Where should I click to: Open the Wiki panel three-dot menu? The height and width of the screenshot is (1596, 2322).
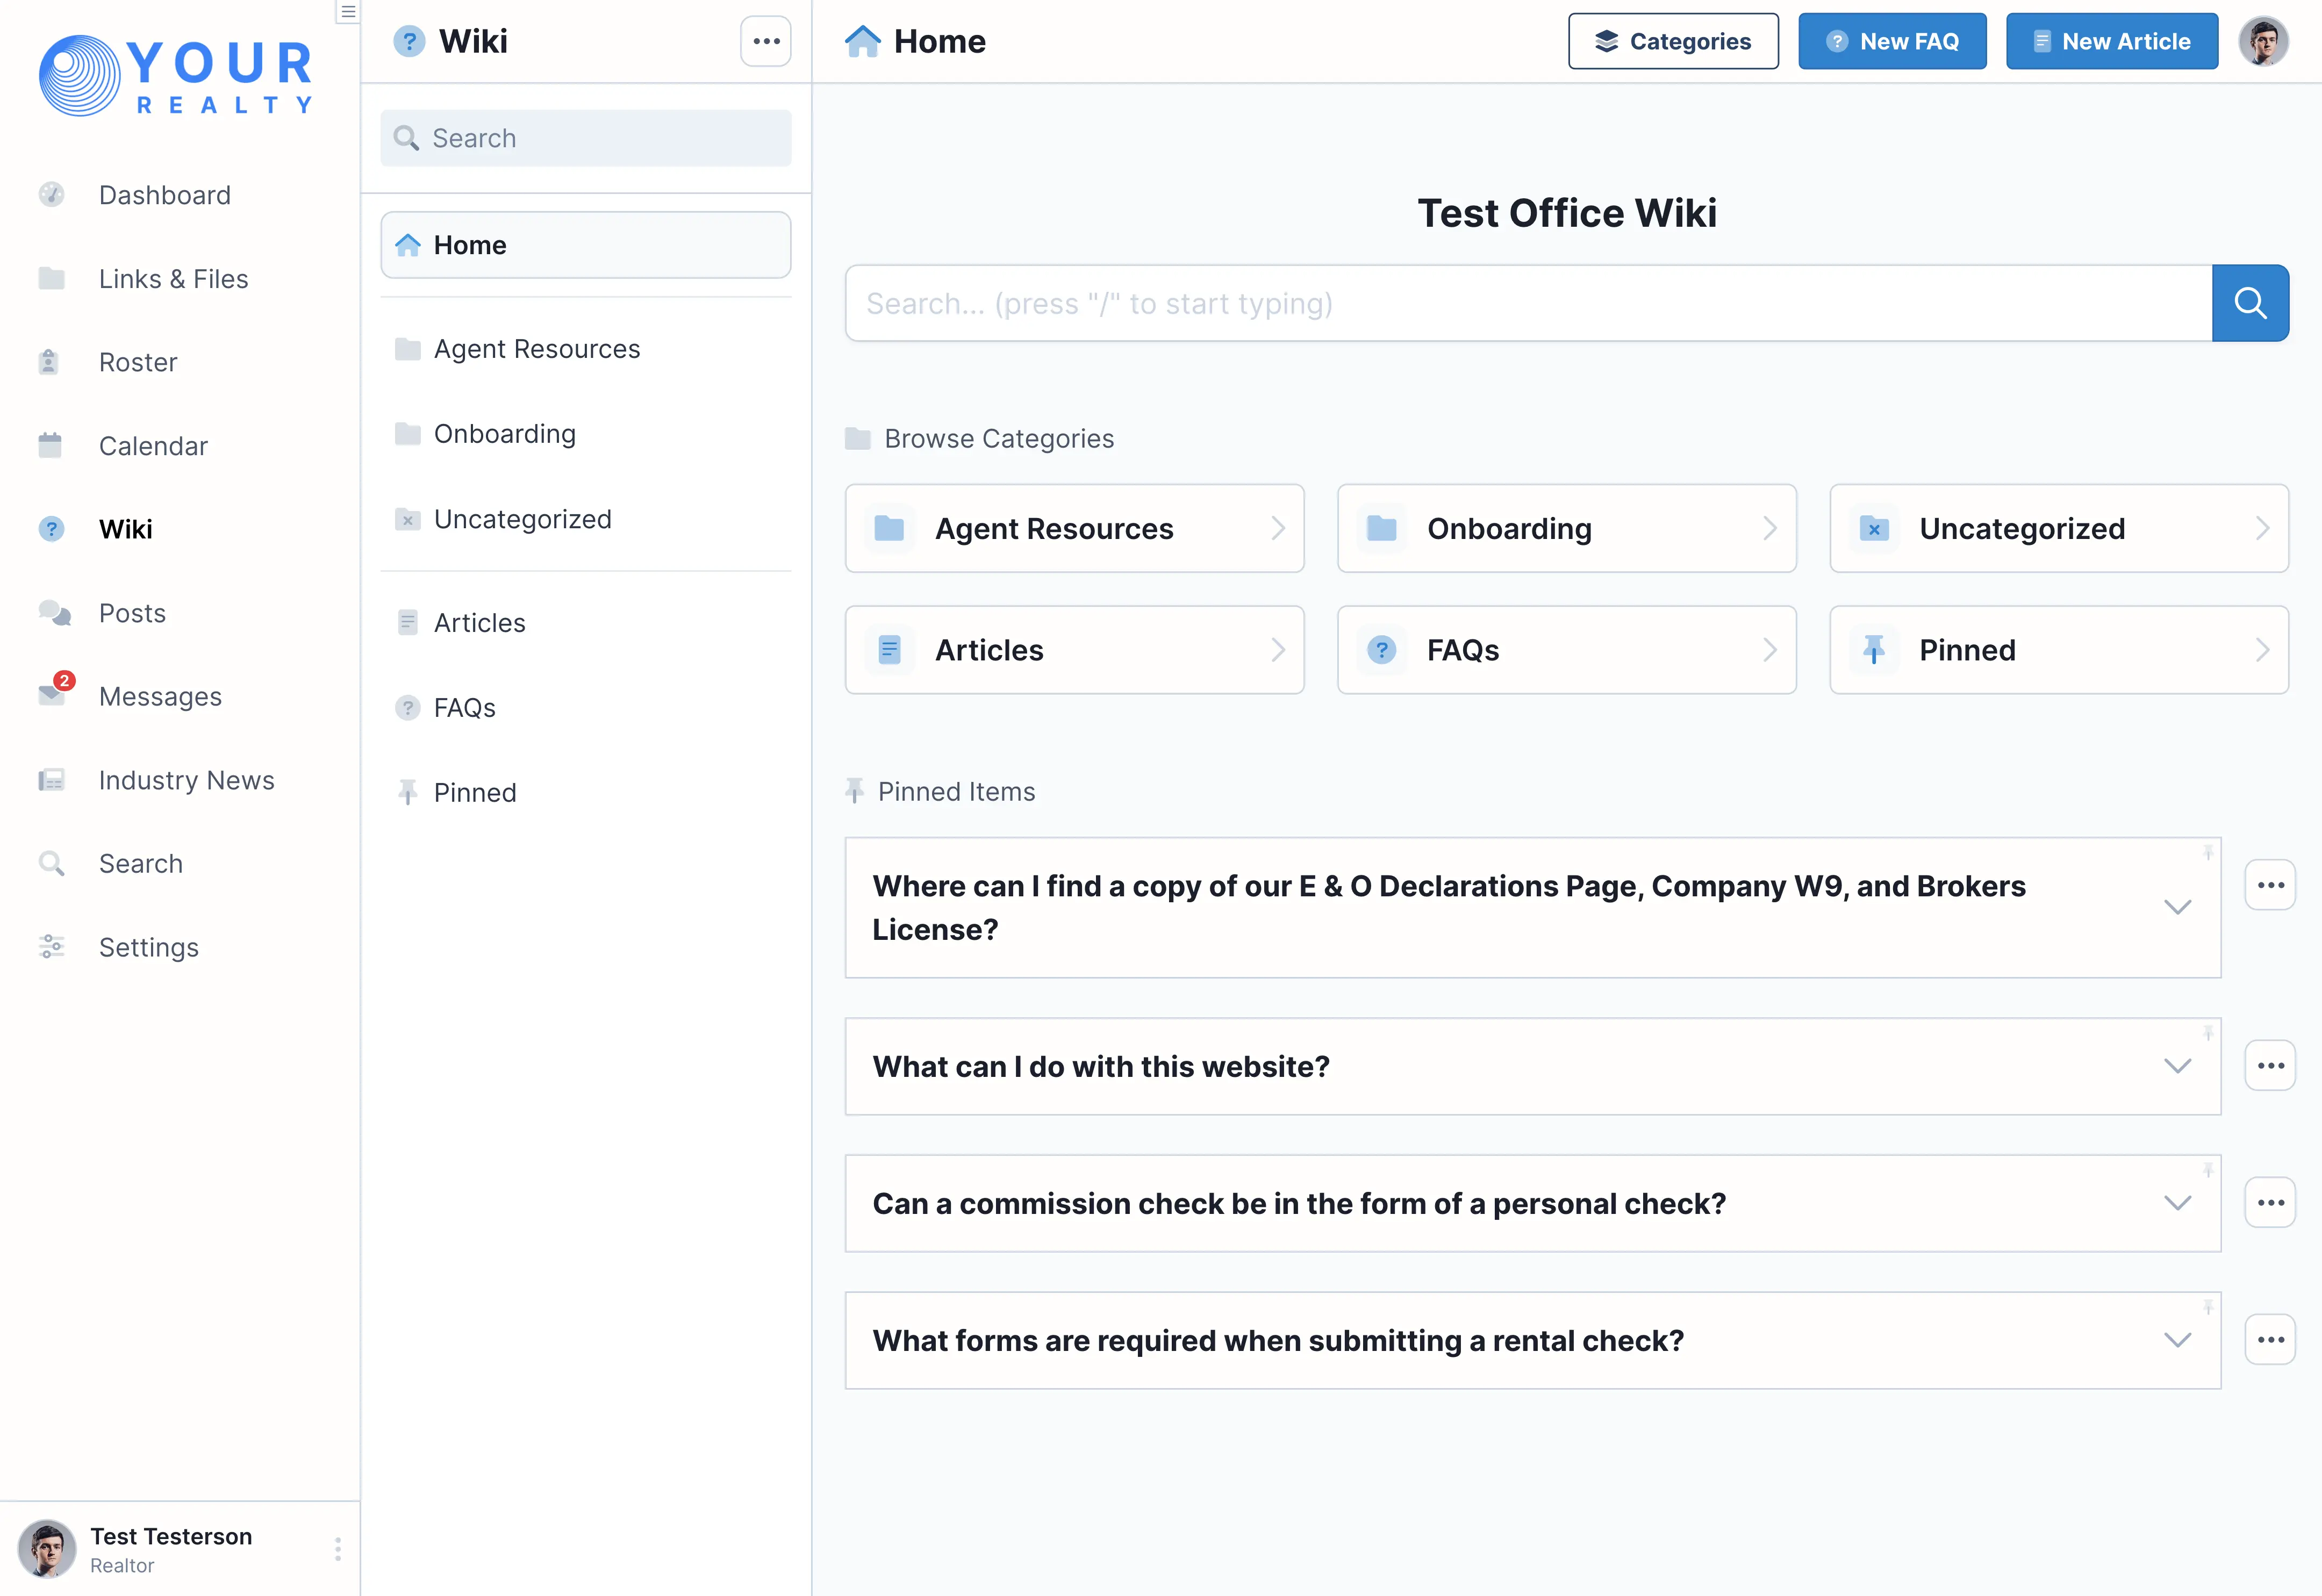click(x=766, y=41)
